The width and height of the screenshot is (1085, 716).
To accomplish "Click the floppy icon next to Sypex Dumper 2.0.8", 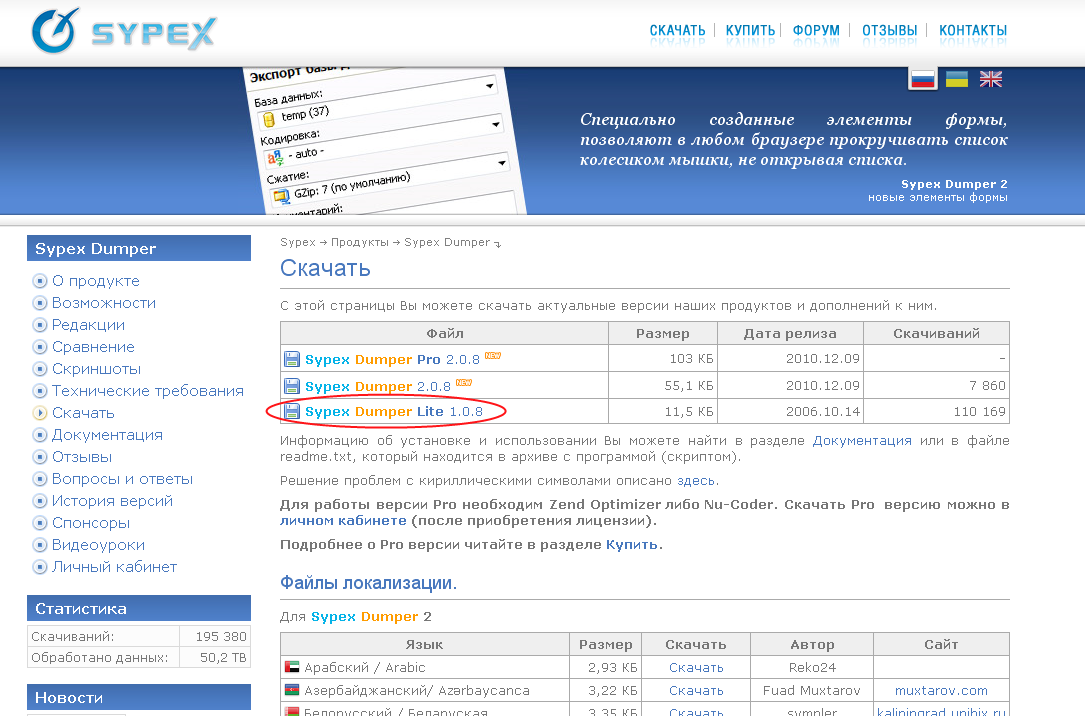I will tap(292, 385).
